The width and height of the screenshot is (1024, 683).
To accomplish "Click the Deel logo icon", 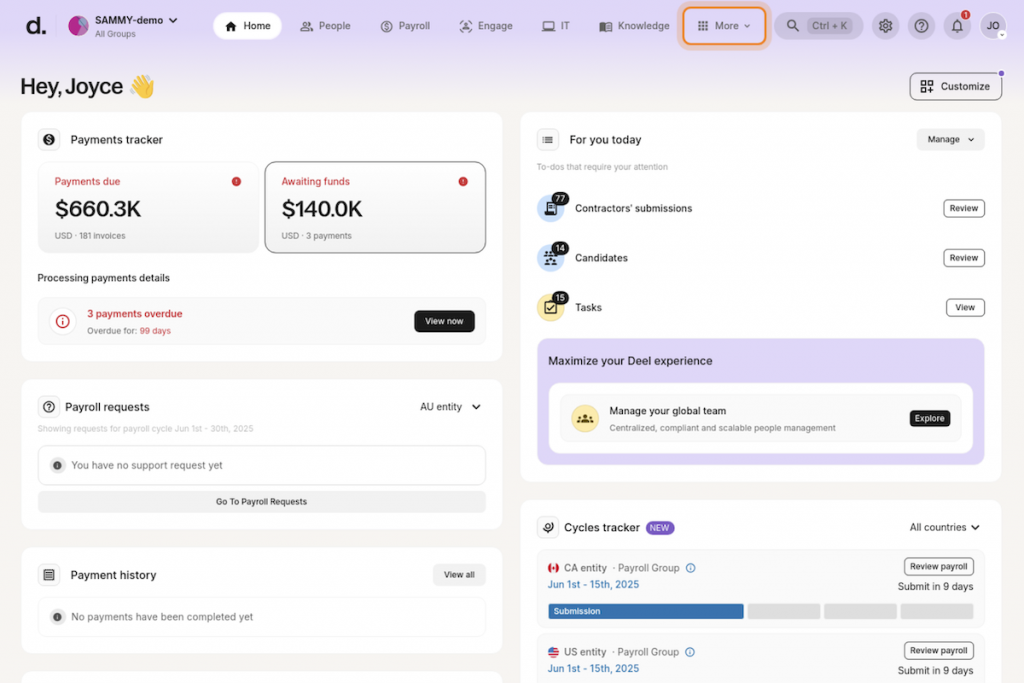I will pyautogui.click(x=35, y=25).
